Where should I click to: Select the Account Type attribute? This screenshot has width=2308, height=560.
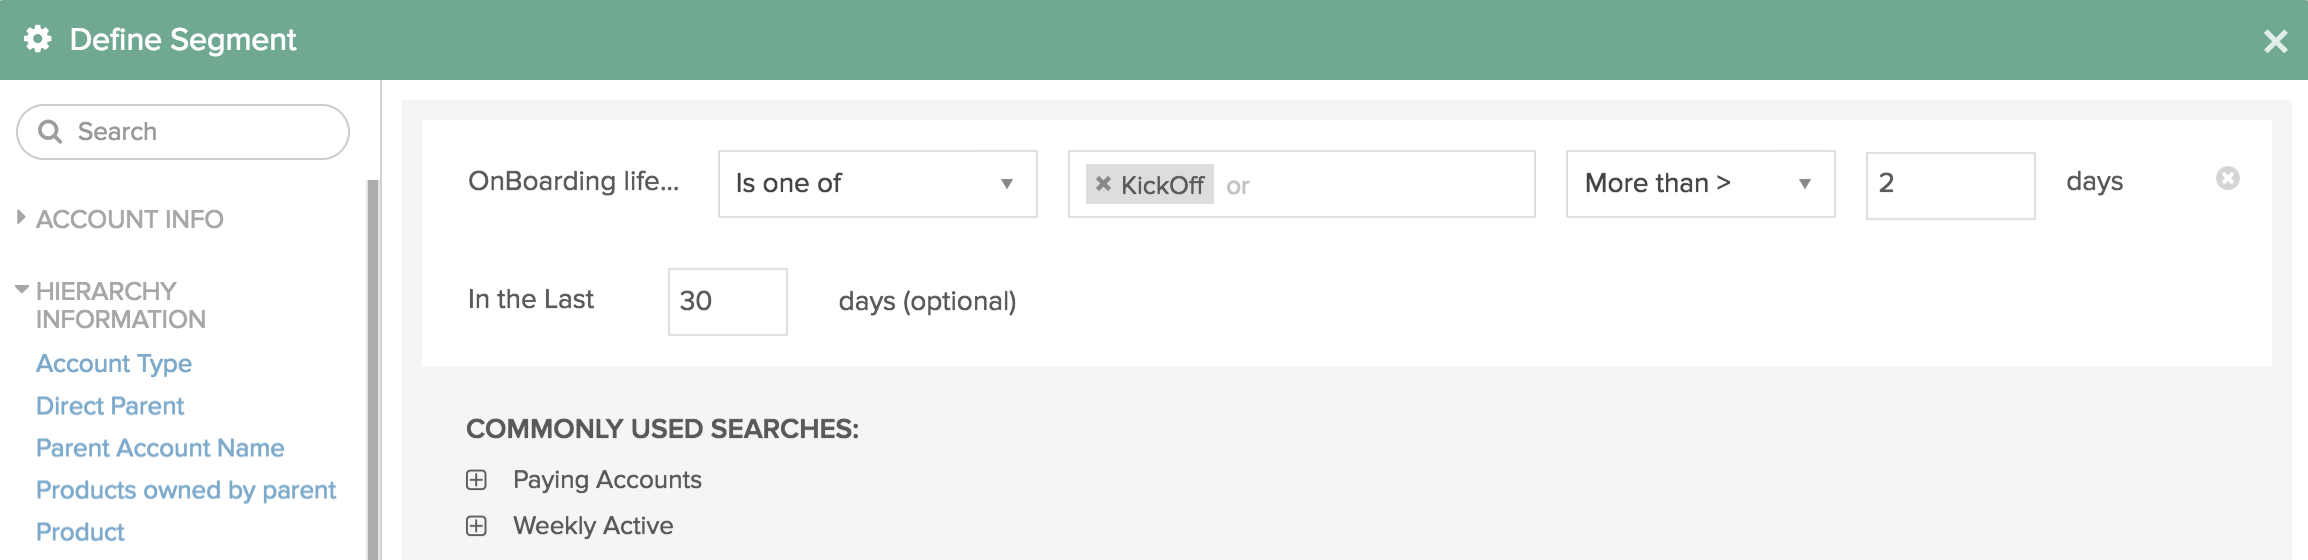click(x=114, y=363)
